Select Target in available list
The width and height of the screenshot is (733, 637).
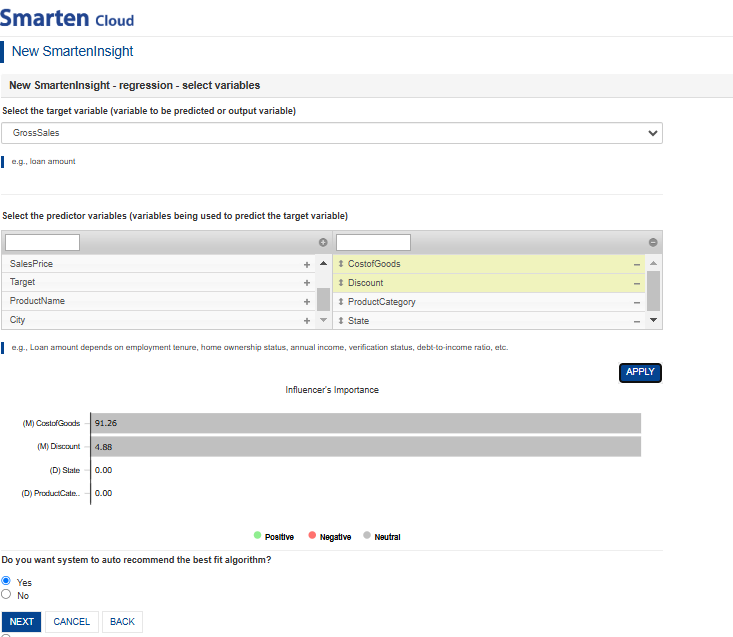point(158,282)
